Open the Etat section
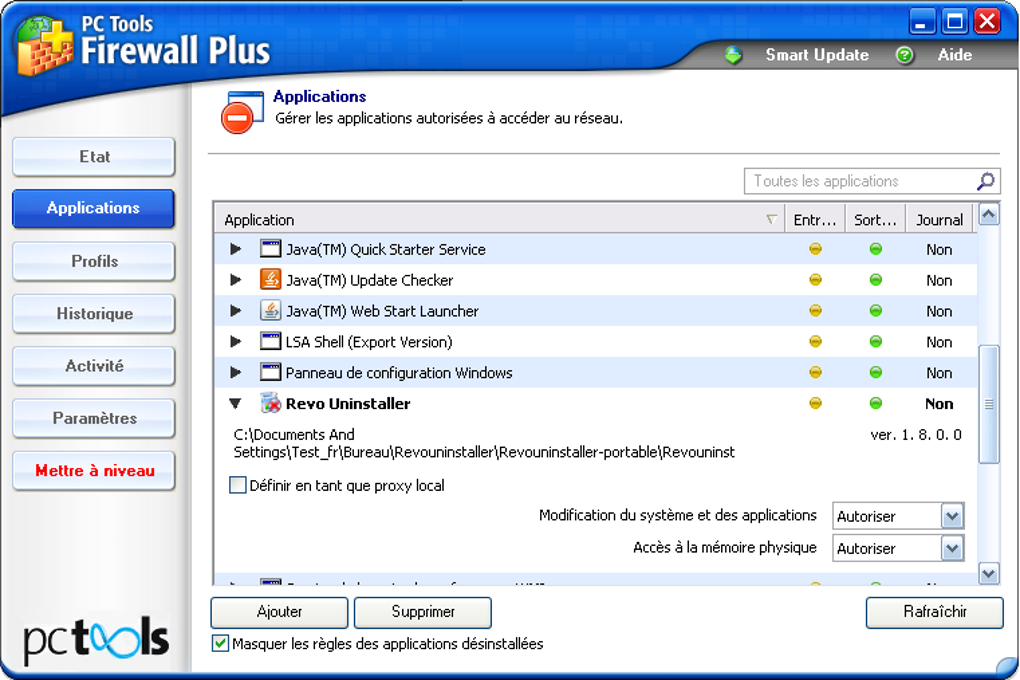The width and height of the screenshot is (1020, 680). click(x=94, y=157)
